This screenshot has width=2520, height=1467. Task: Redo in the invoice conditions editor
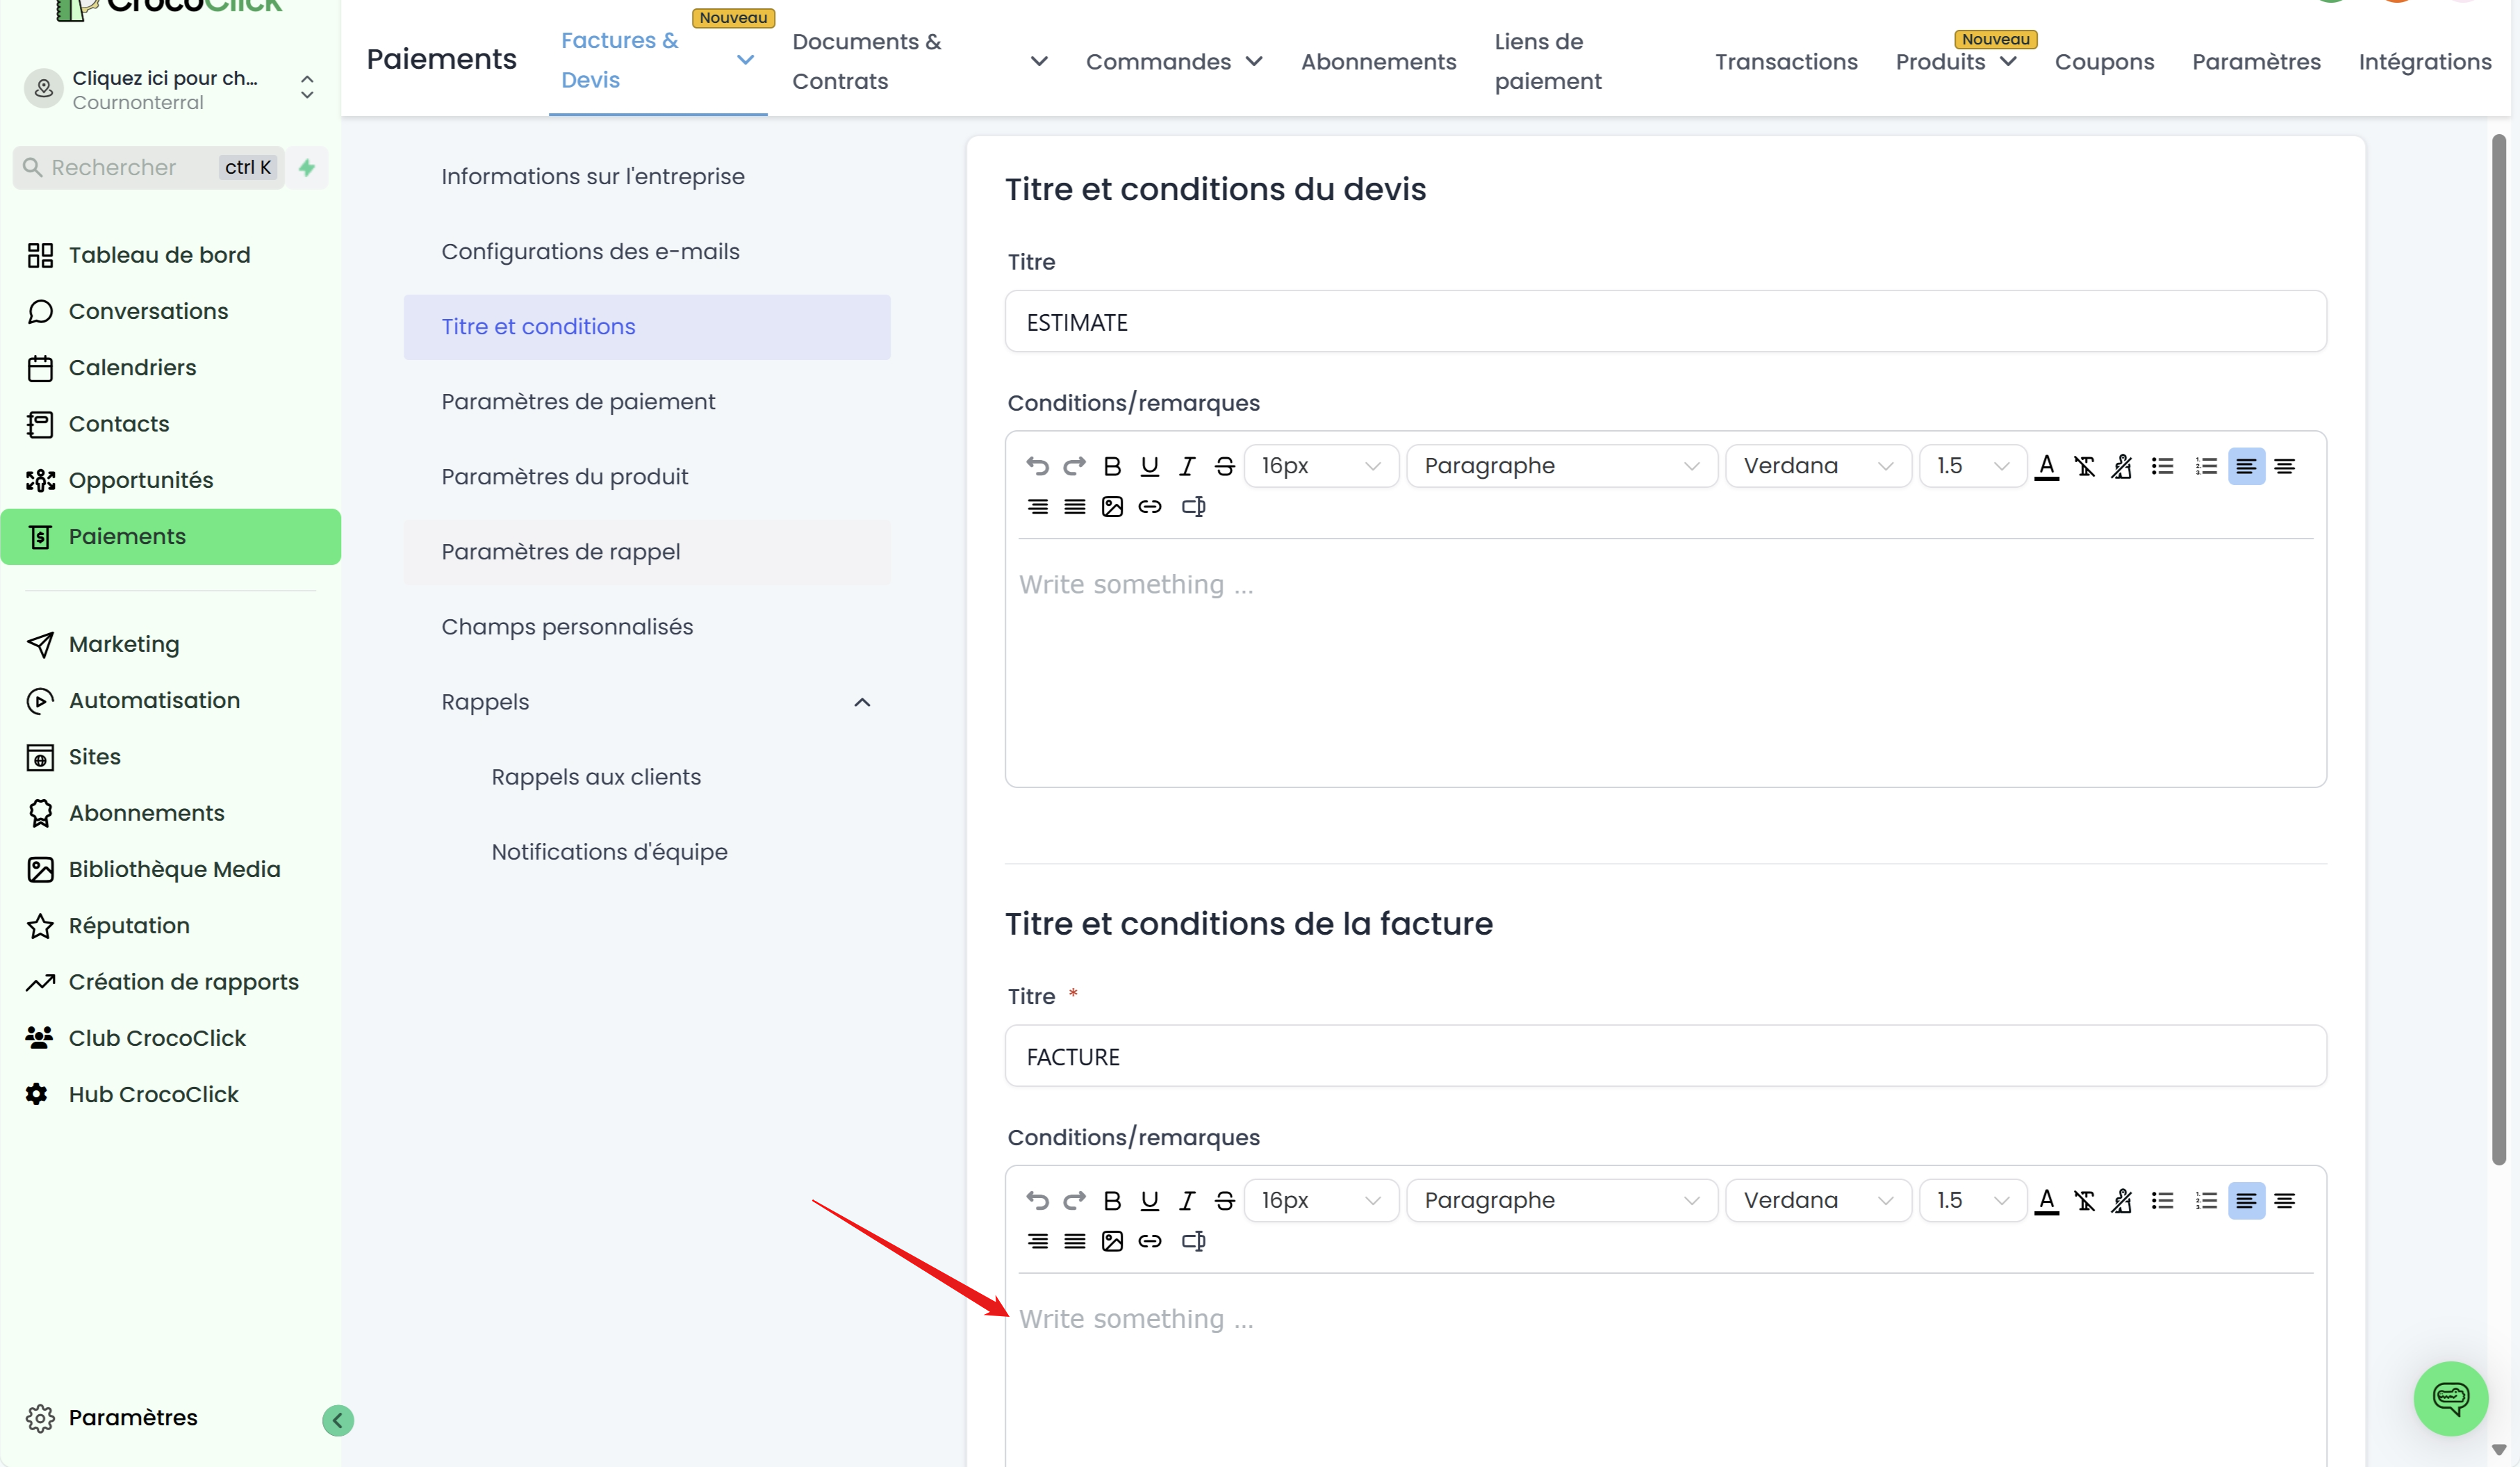pos(1074,1200)
